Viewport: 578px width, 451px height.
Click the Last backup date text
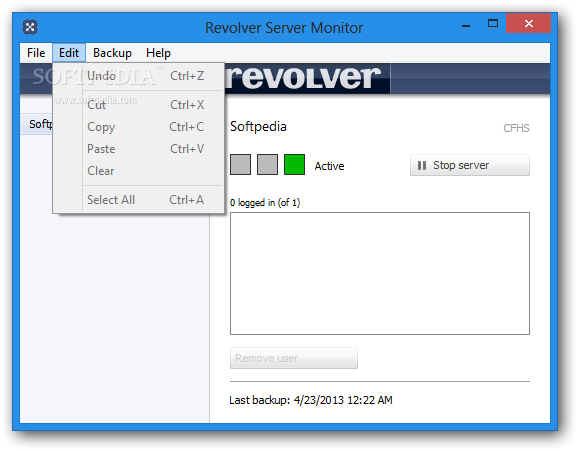[x=311, y=400]
